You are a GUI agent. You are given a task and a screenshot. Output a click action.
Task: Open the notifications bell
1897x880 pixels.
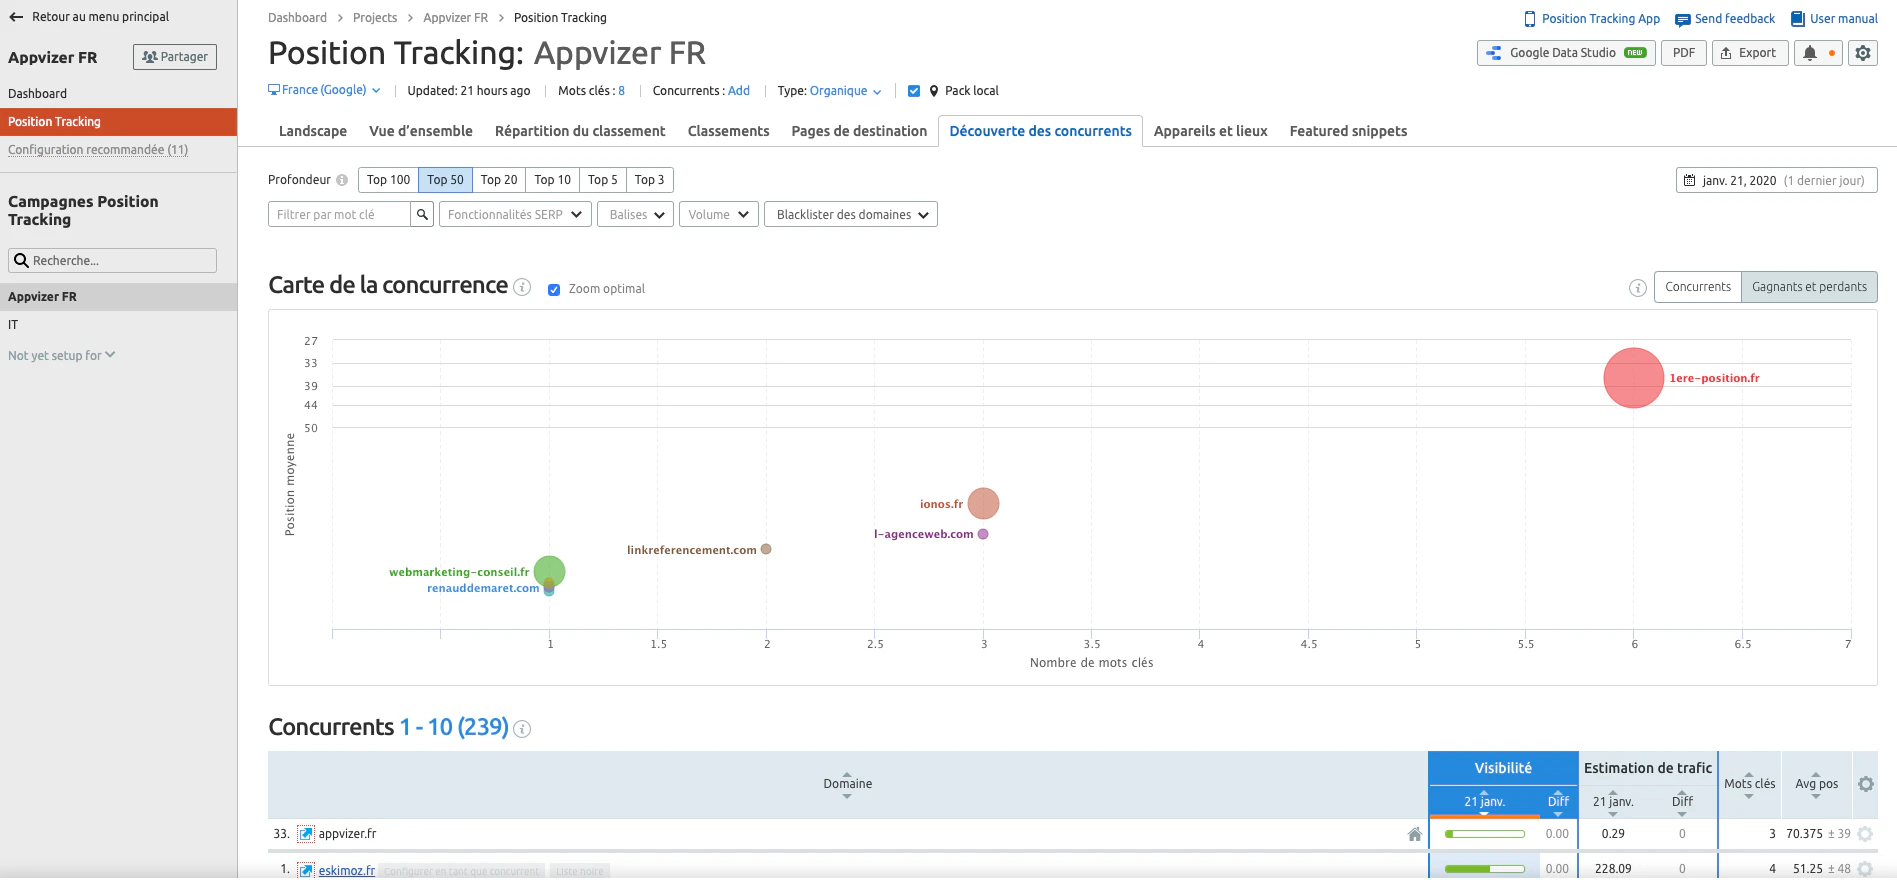[x=1810, y=53]
